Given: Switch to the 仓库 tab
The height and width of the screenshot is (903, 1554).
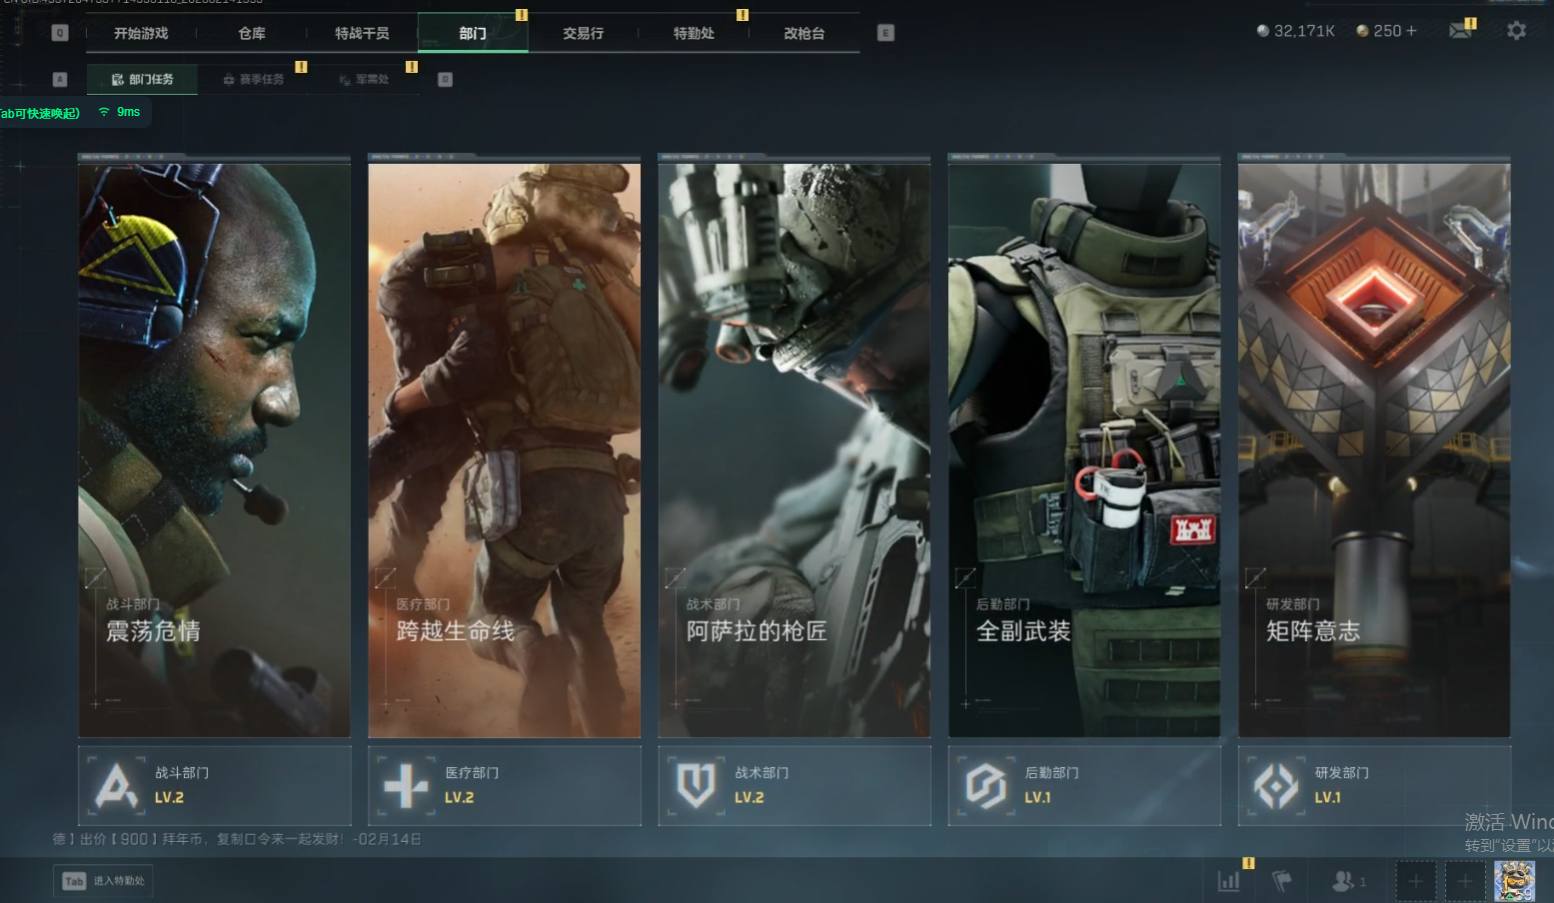Looking at the screenshot, I should [x=252, y=33].
